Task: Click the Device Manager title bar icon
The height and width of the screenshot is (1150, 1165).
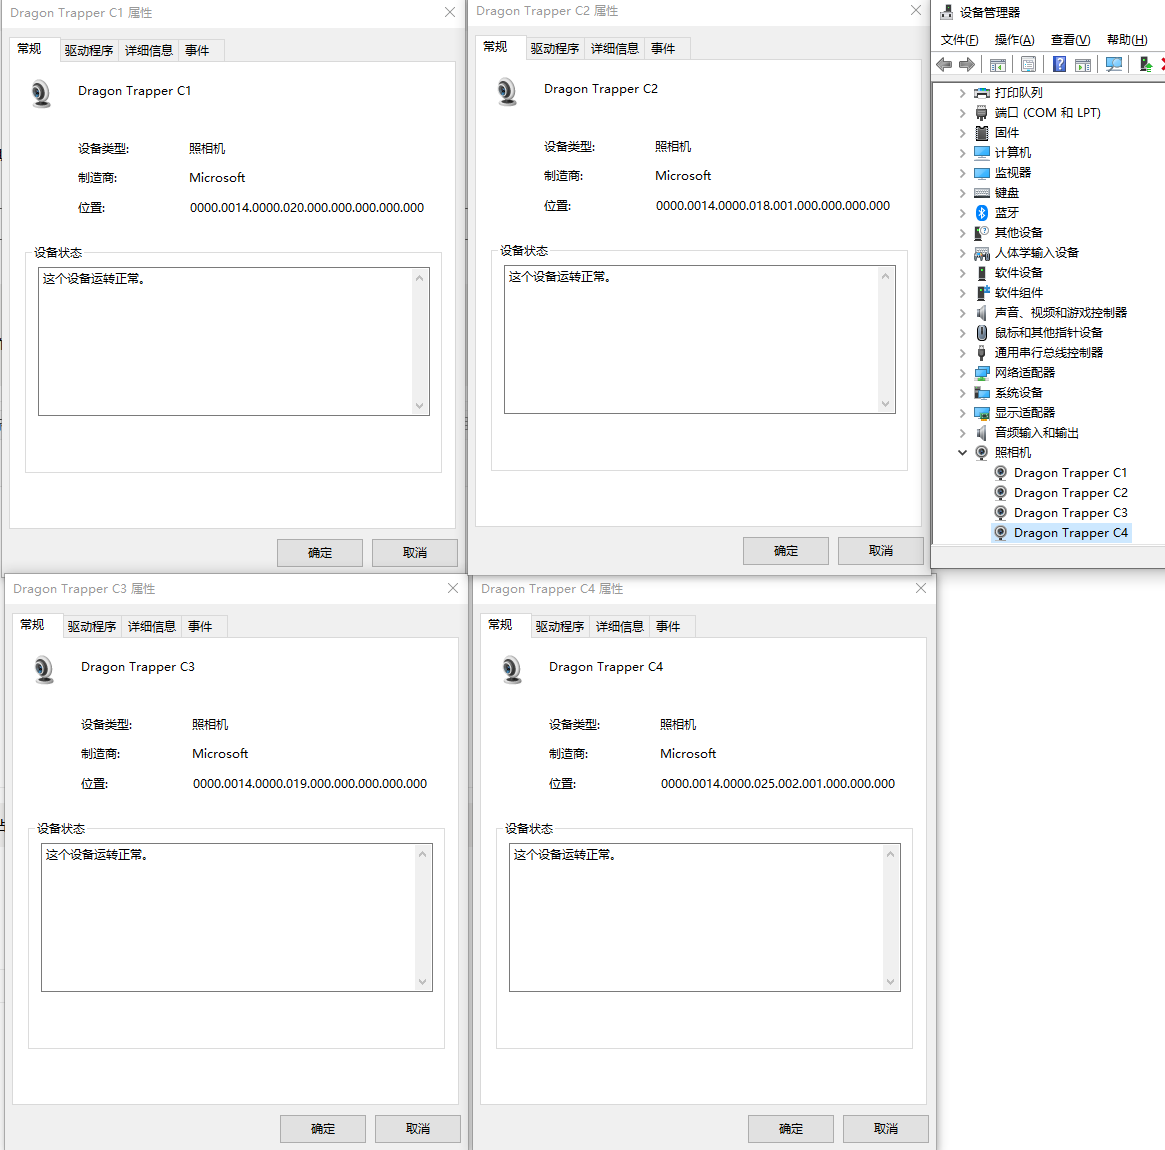Action: (947, 12)
